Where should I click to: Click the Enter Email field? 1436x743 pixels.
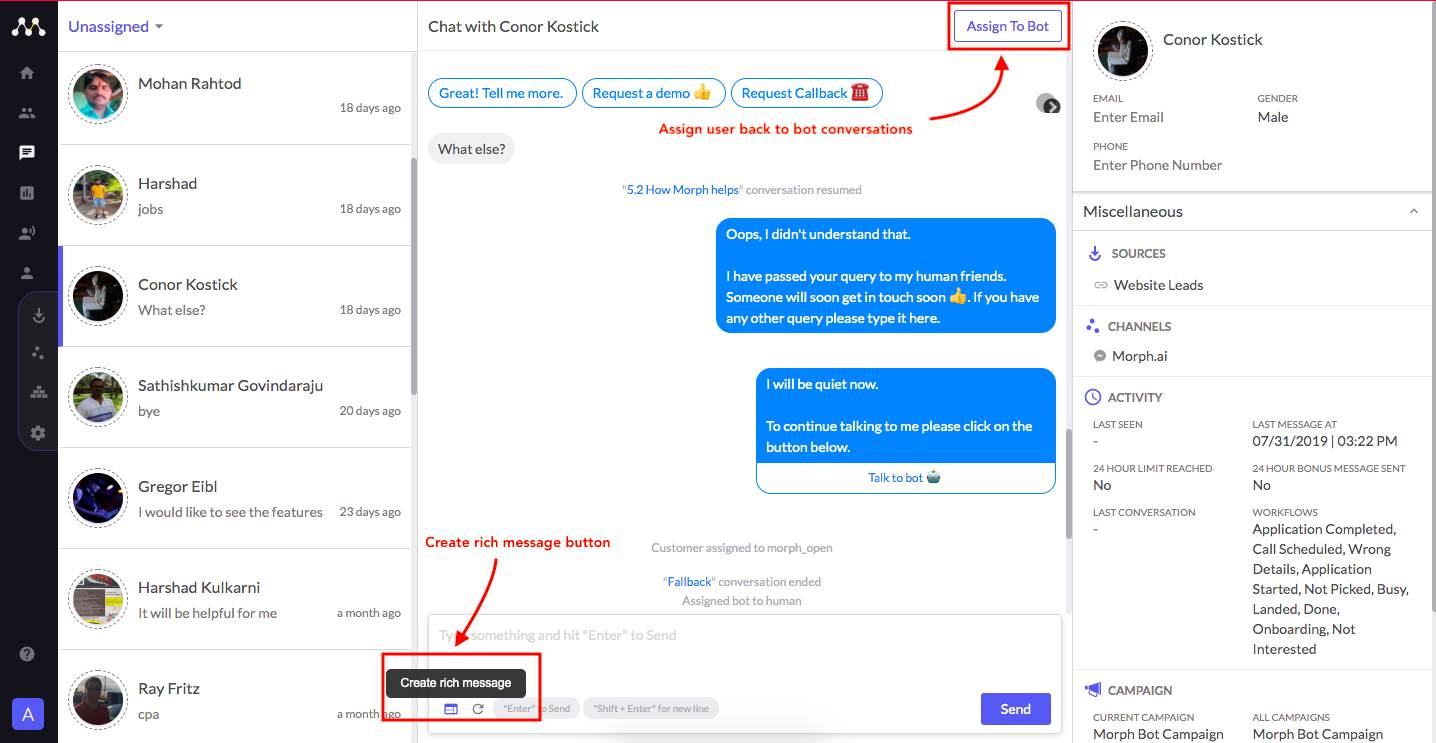(1128, 117)
